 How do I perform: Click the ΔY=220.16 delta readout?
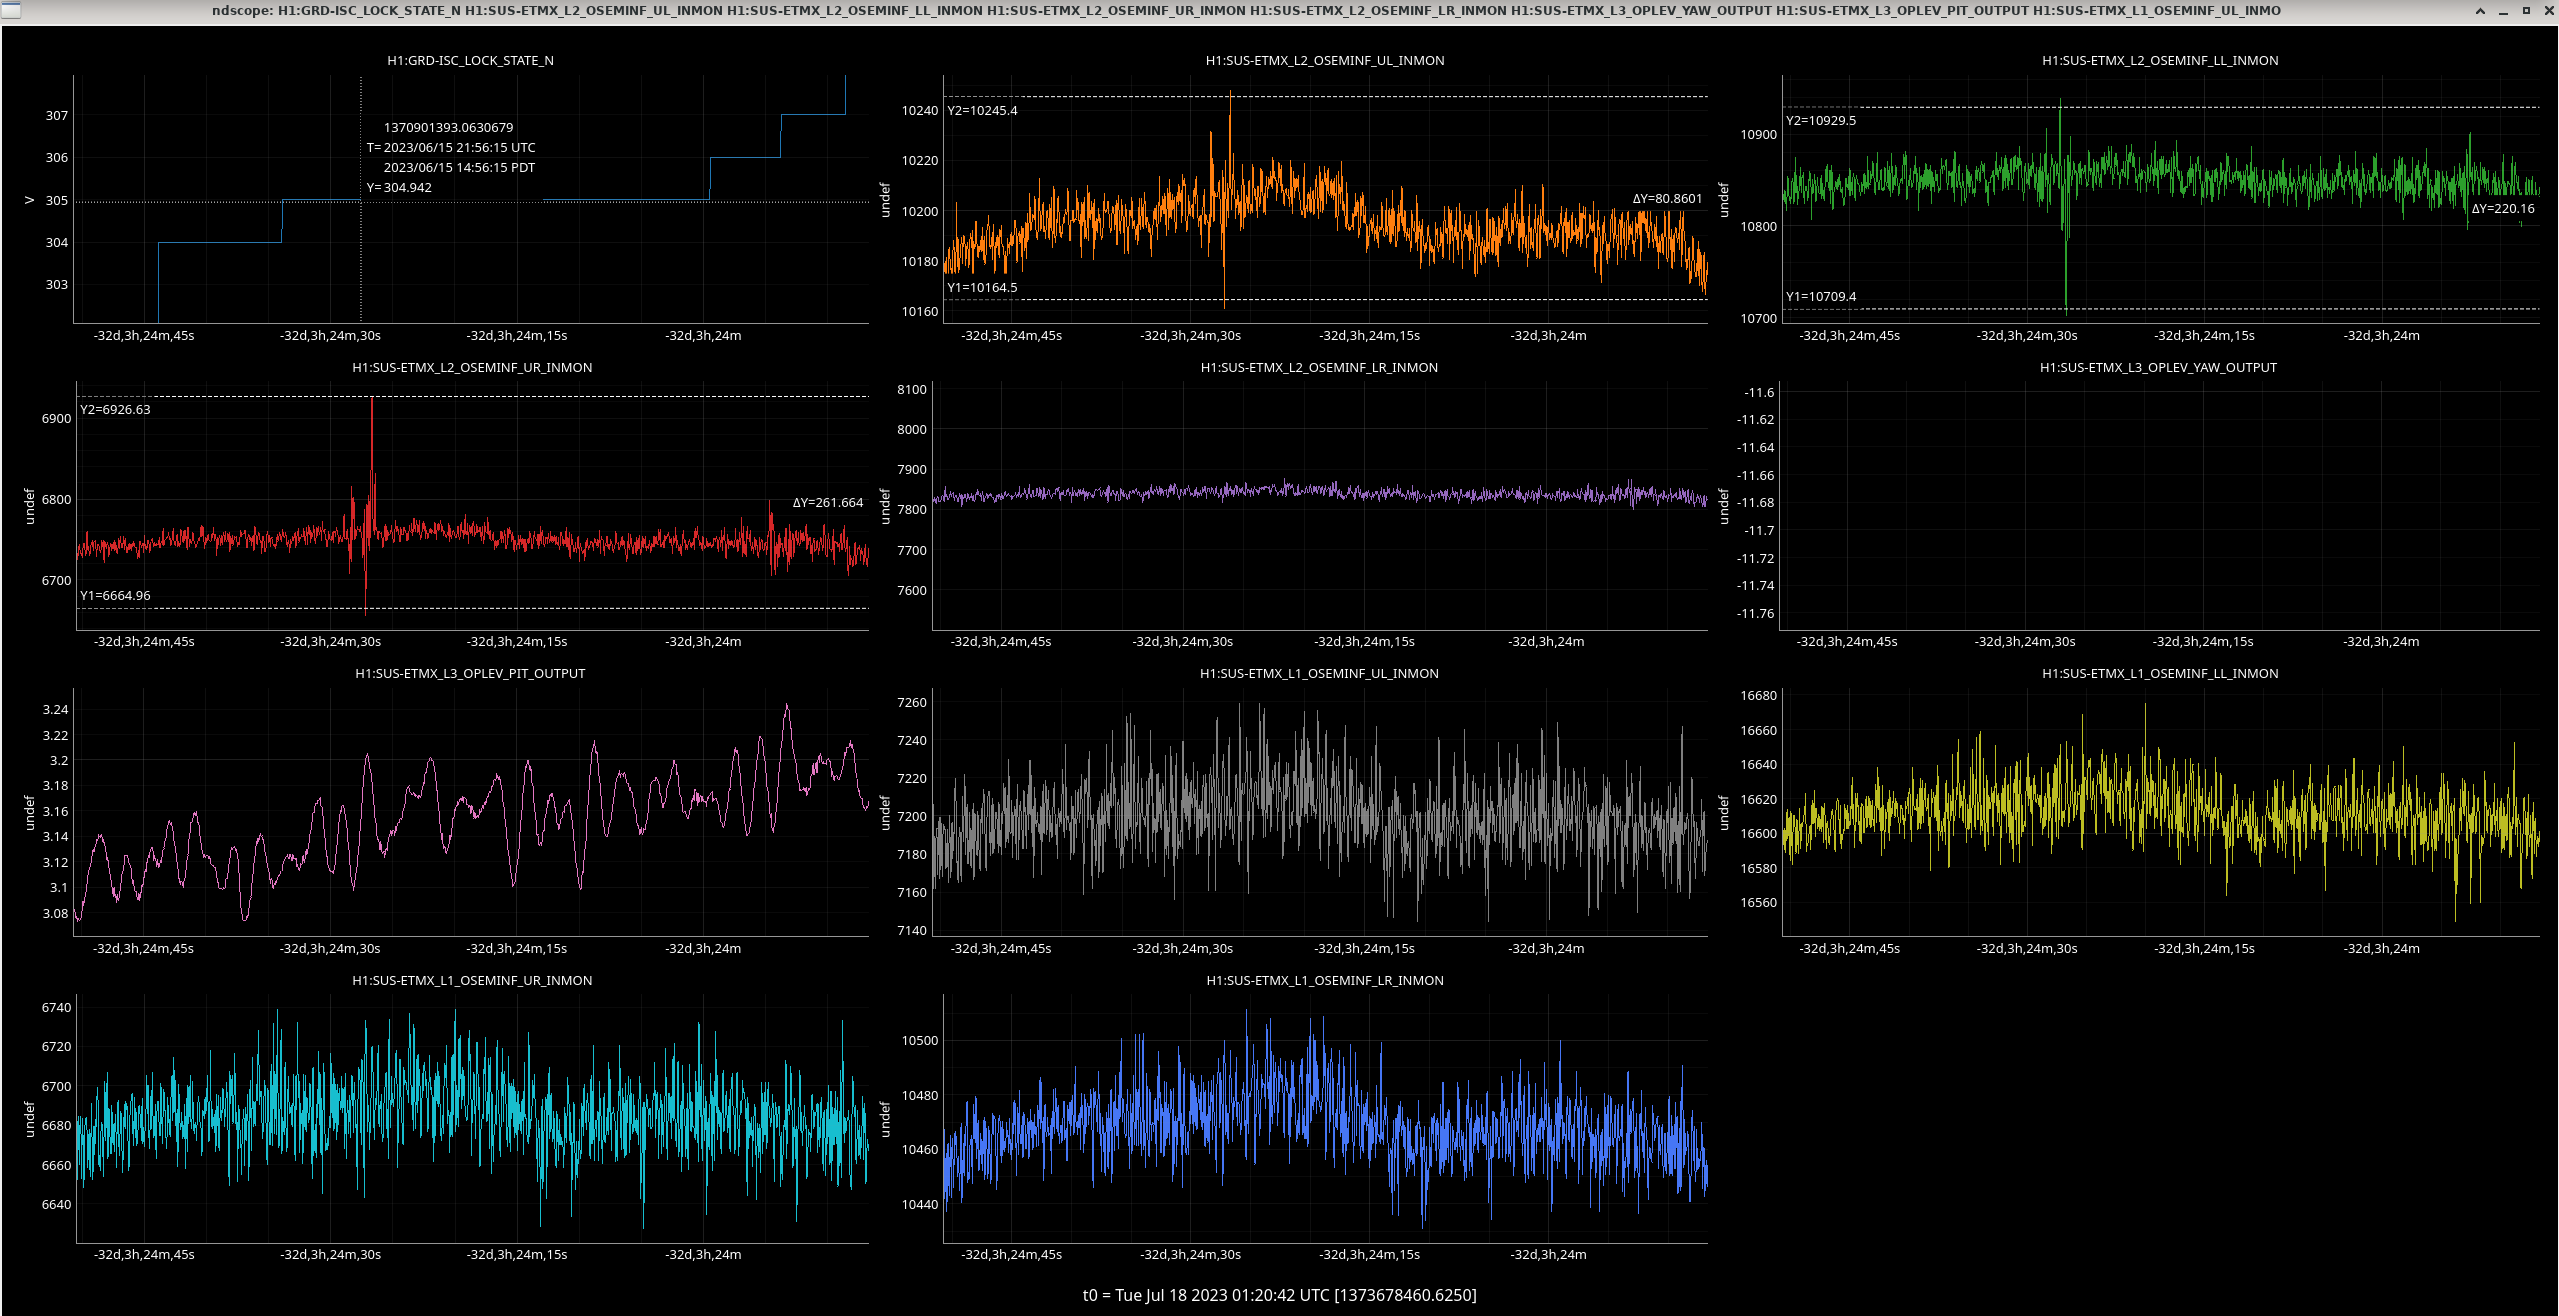2502,209
